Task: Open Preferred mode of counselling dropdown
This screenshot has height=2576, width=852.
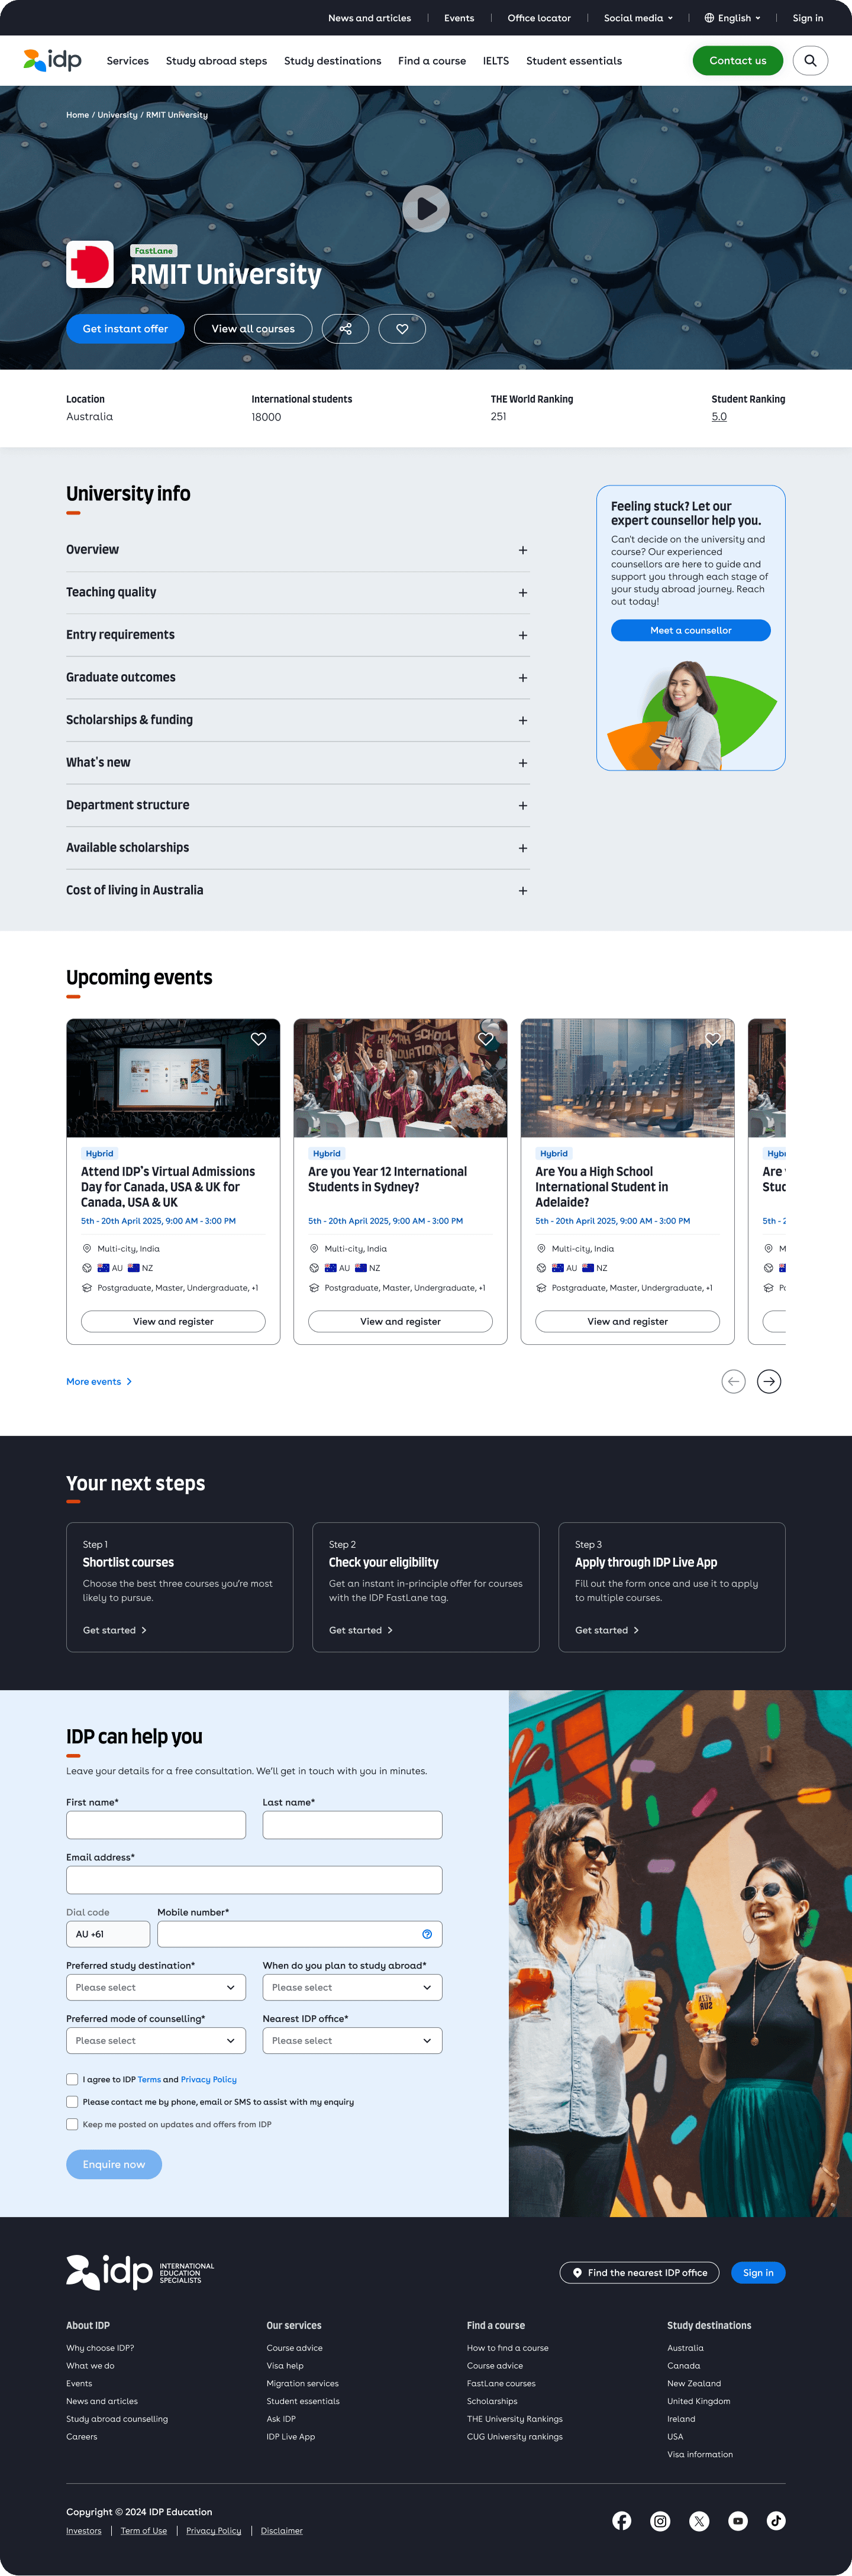Action: point(156,2040)
